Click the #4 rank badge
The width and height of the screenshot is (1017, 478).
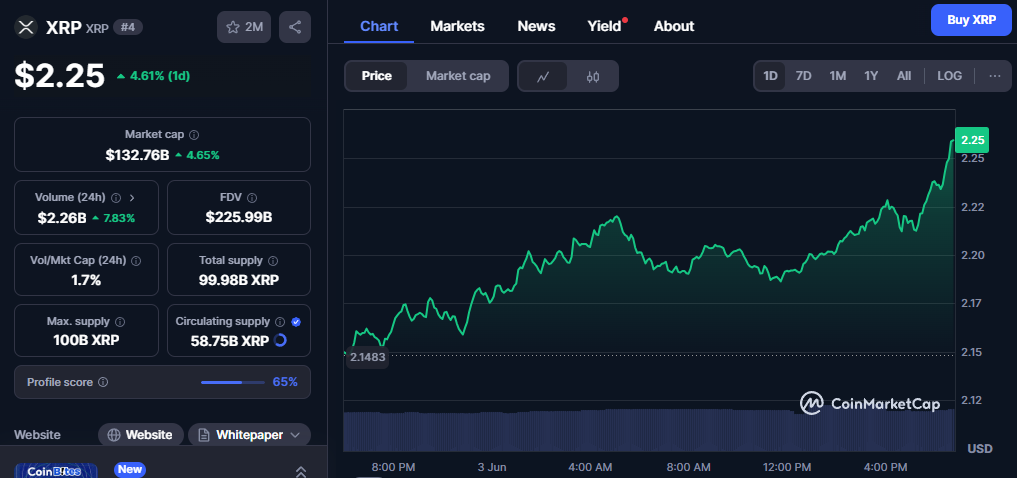pyautogui.click(x=128, y=27)
